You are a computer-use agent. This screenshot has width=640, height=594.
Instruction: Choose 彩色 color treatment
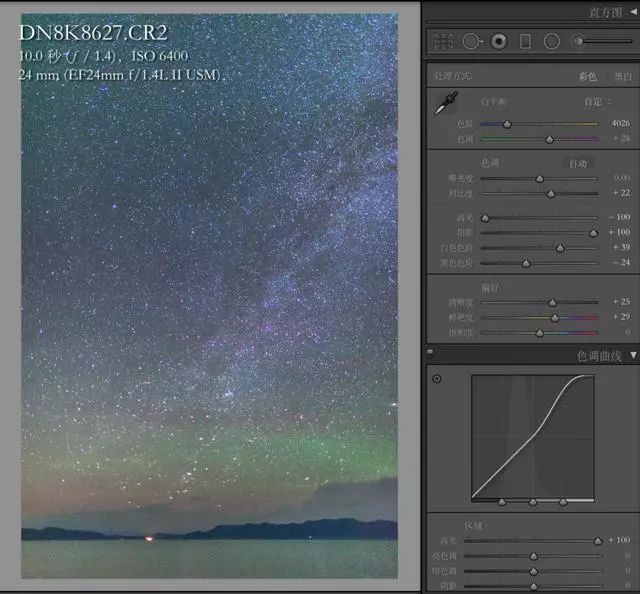pos(587,76)
